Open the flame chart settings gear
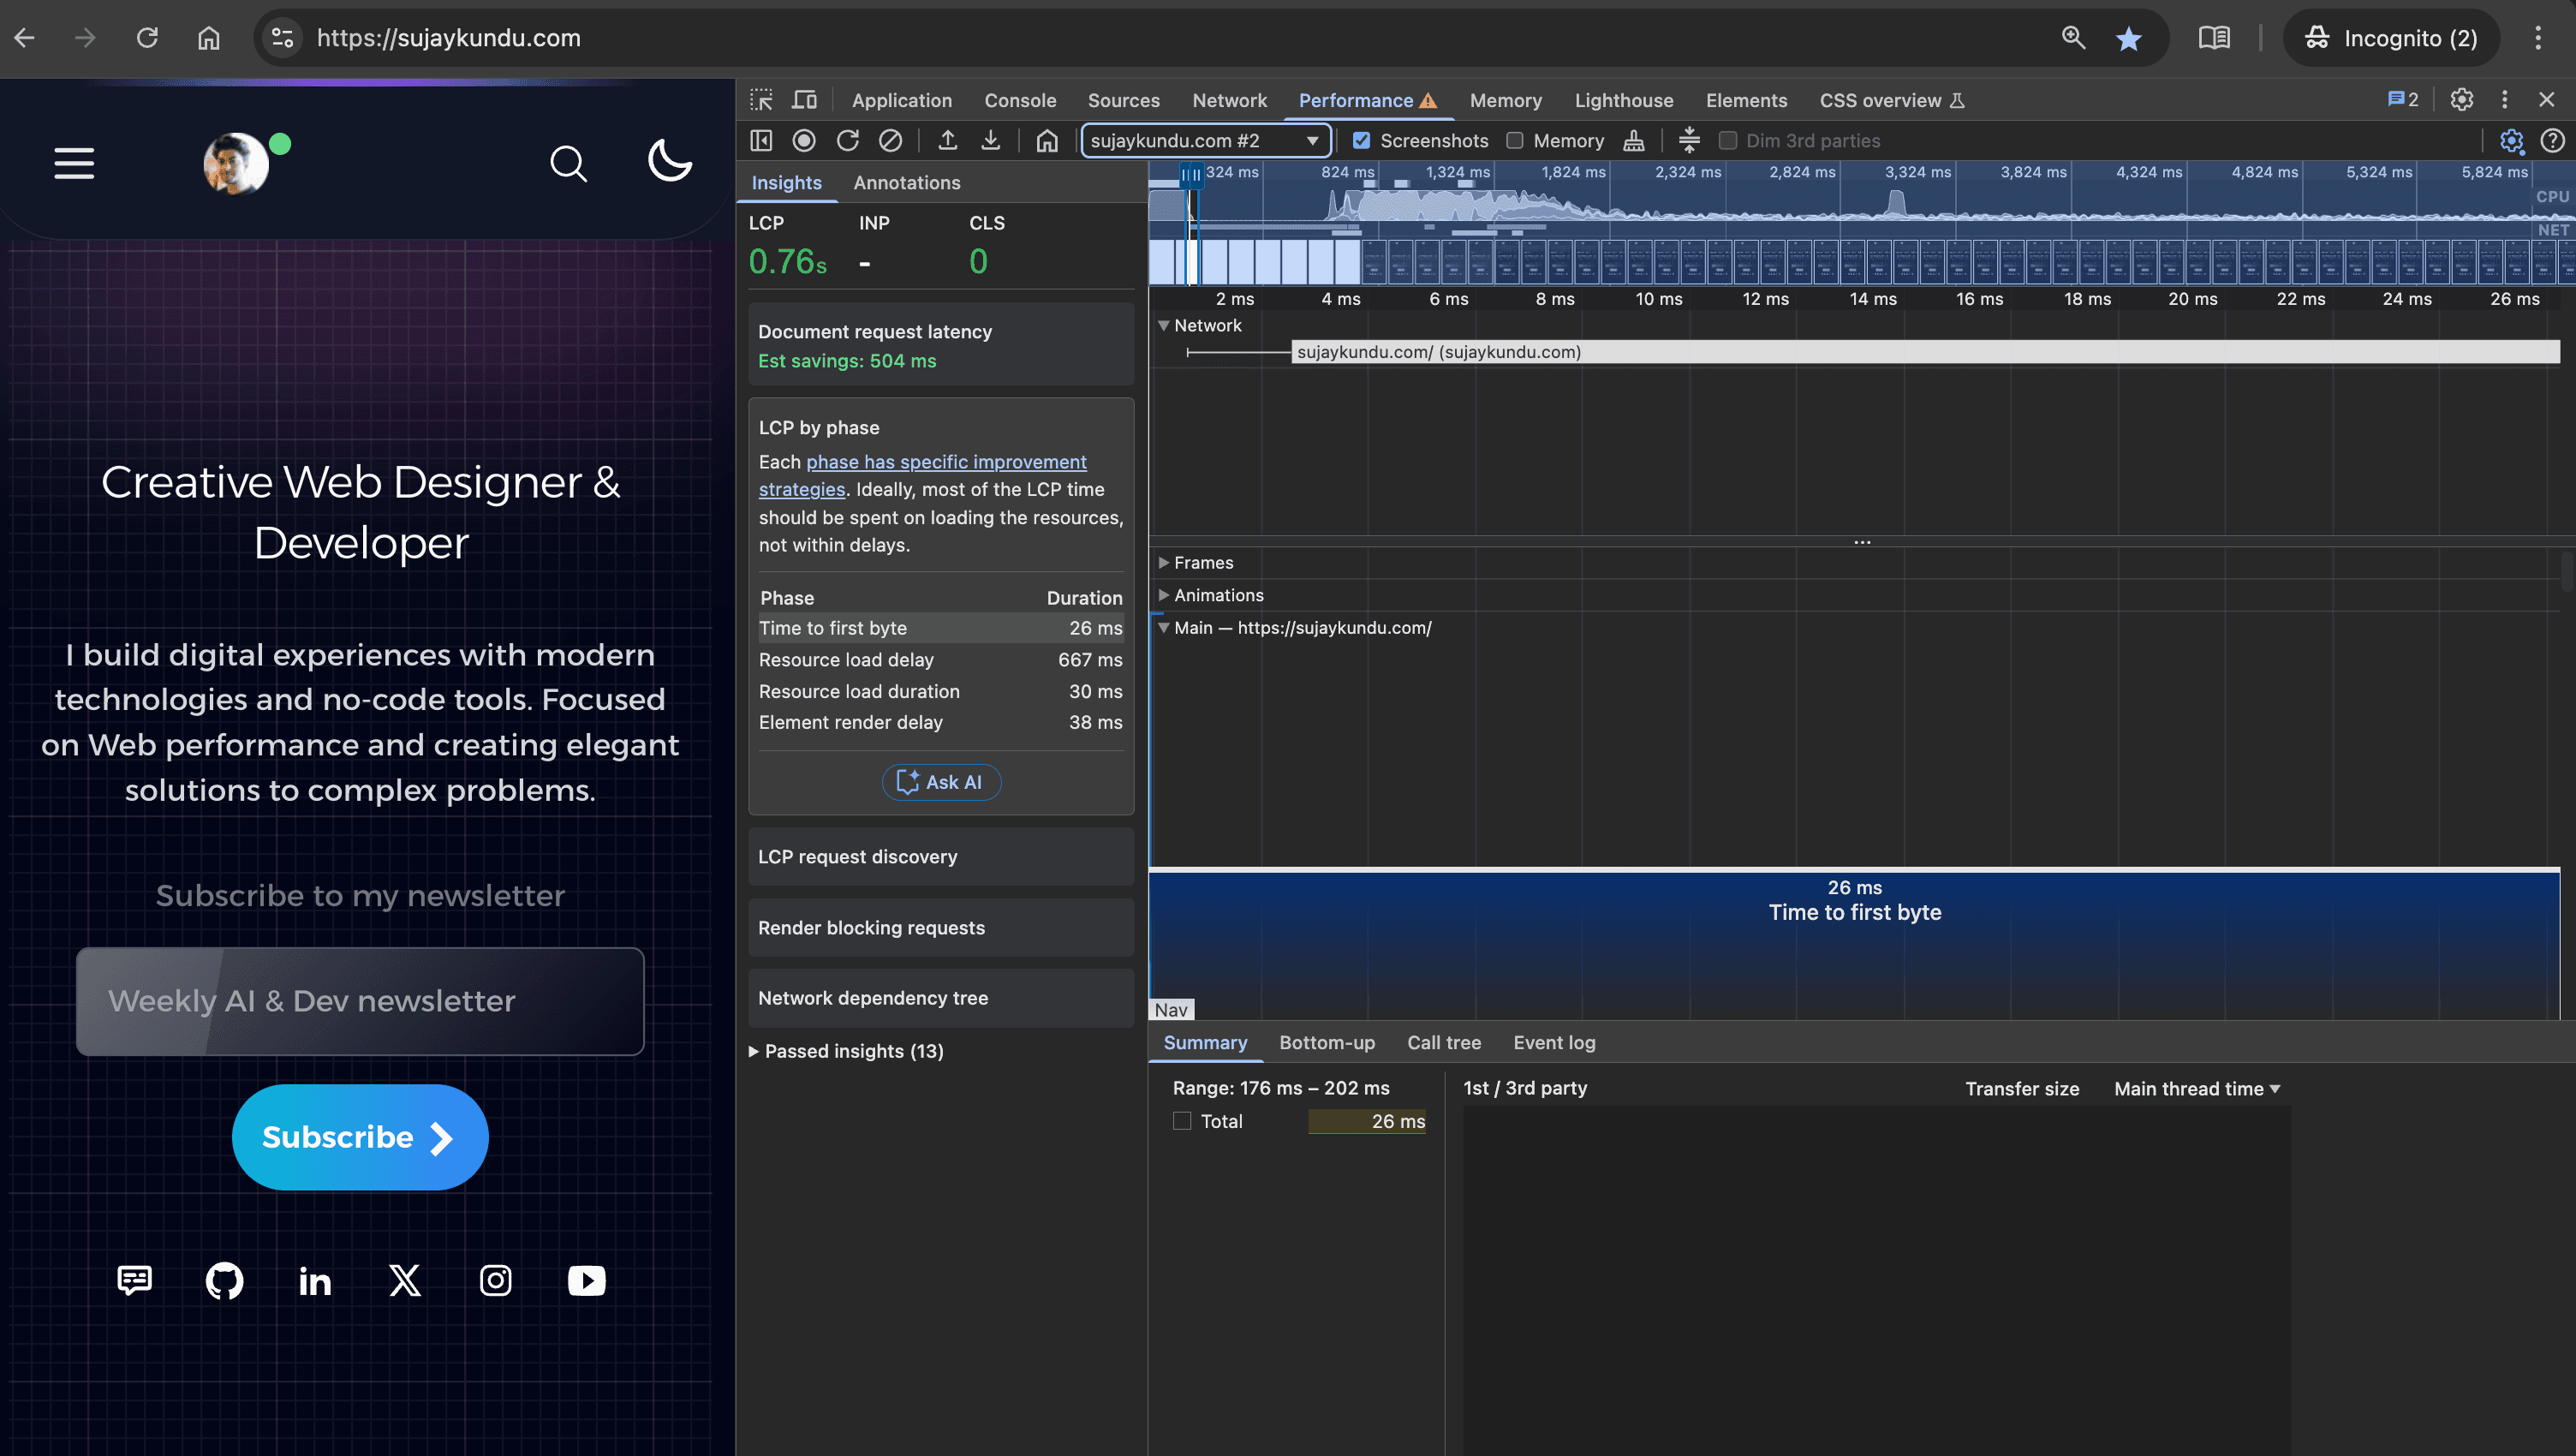Screen dimensions: 2576x1456 pos(2513,141)
